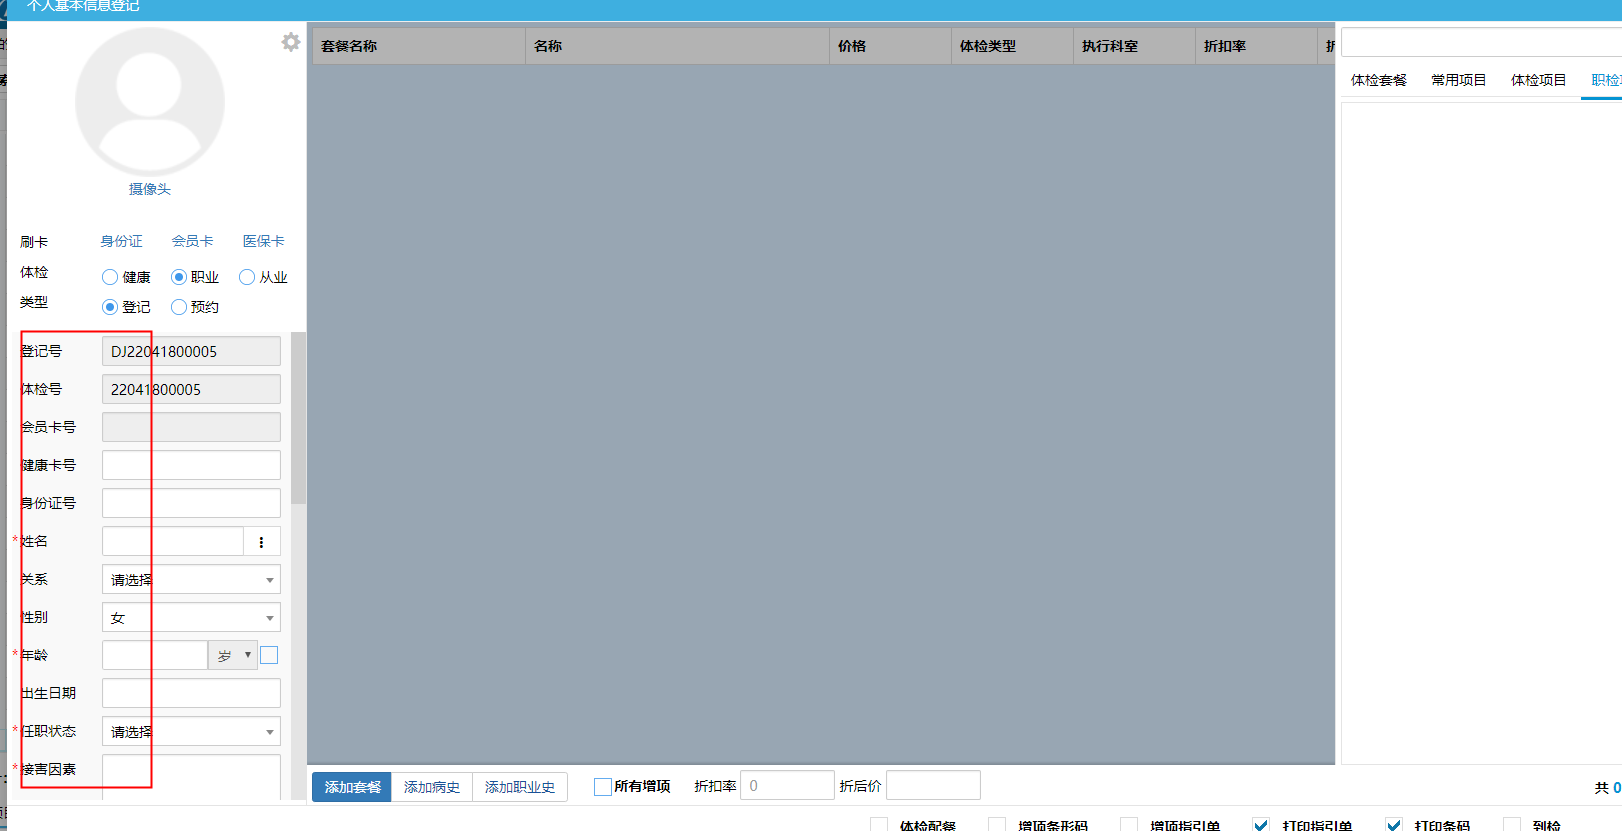
Task: Click the 折后价 input field
Action: [933, 785]
